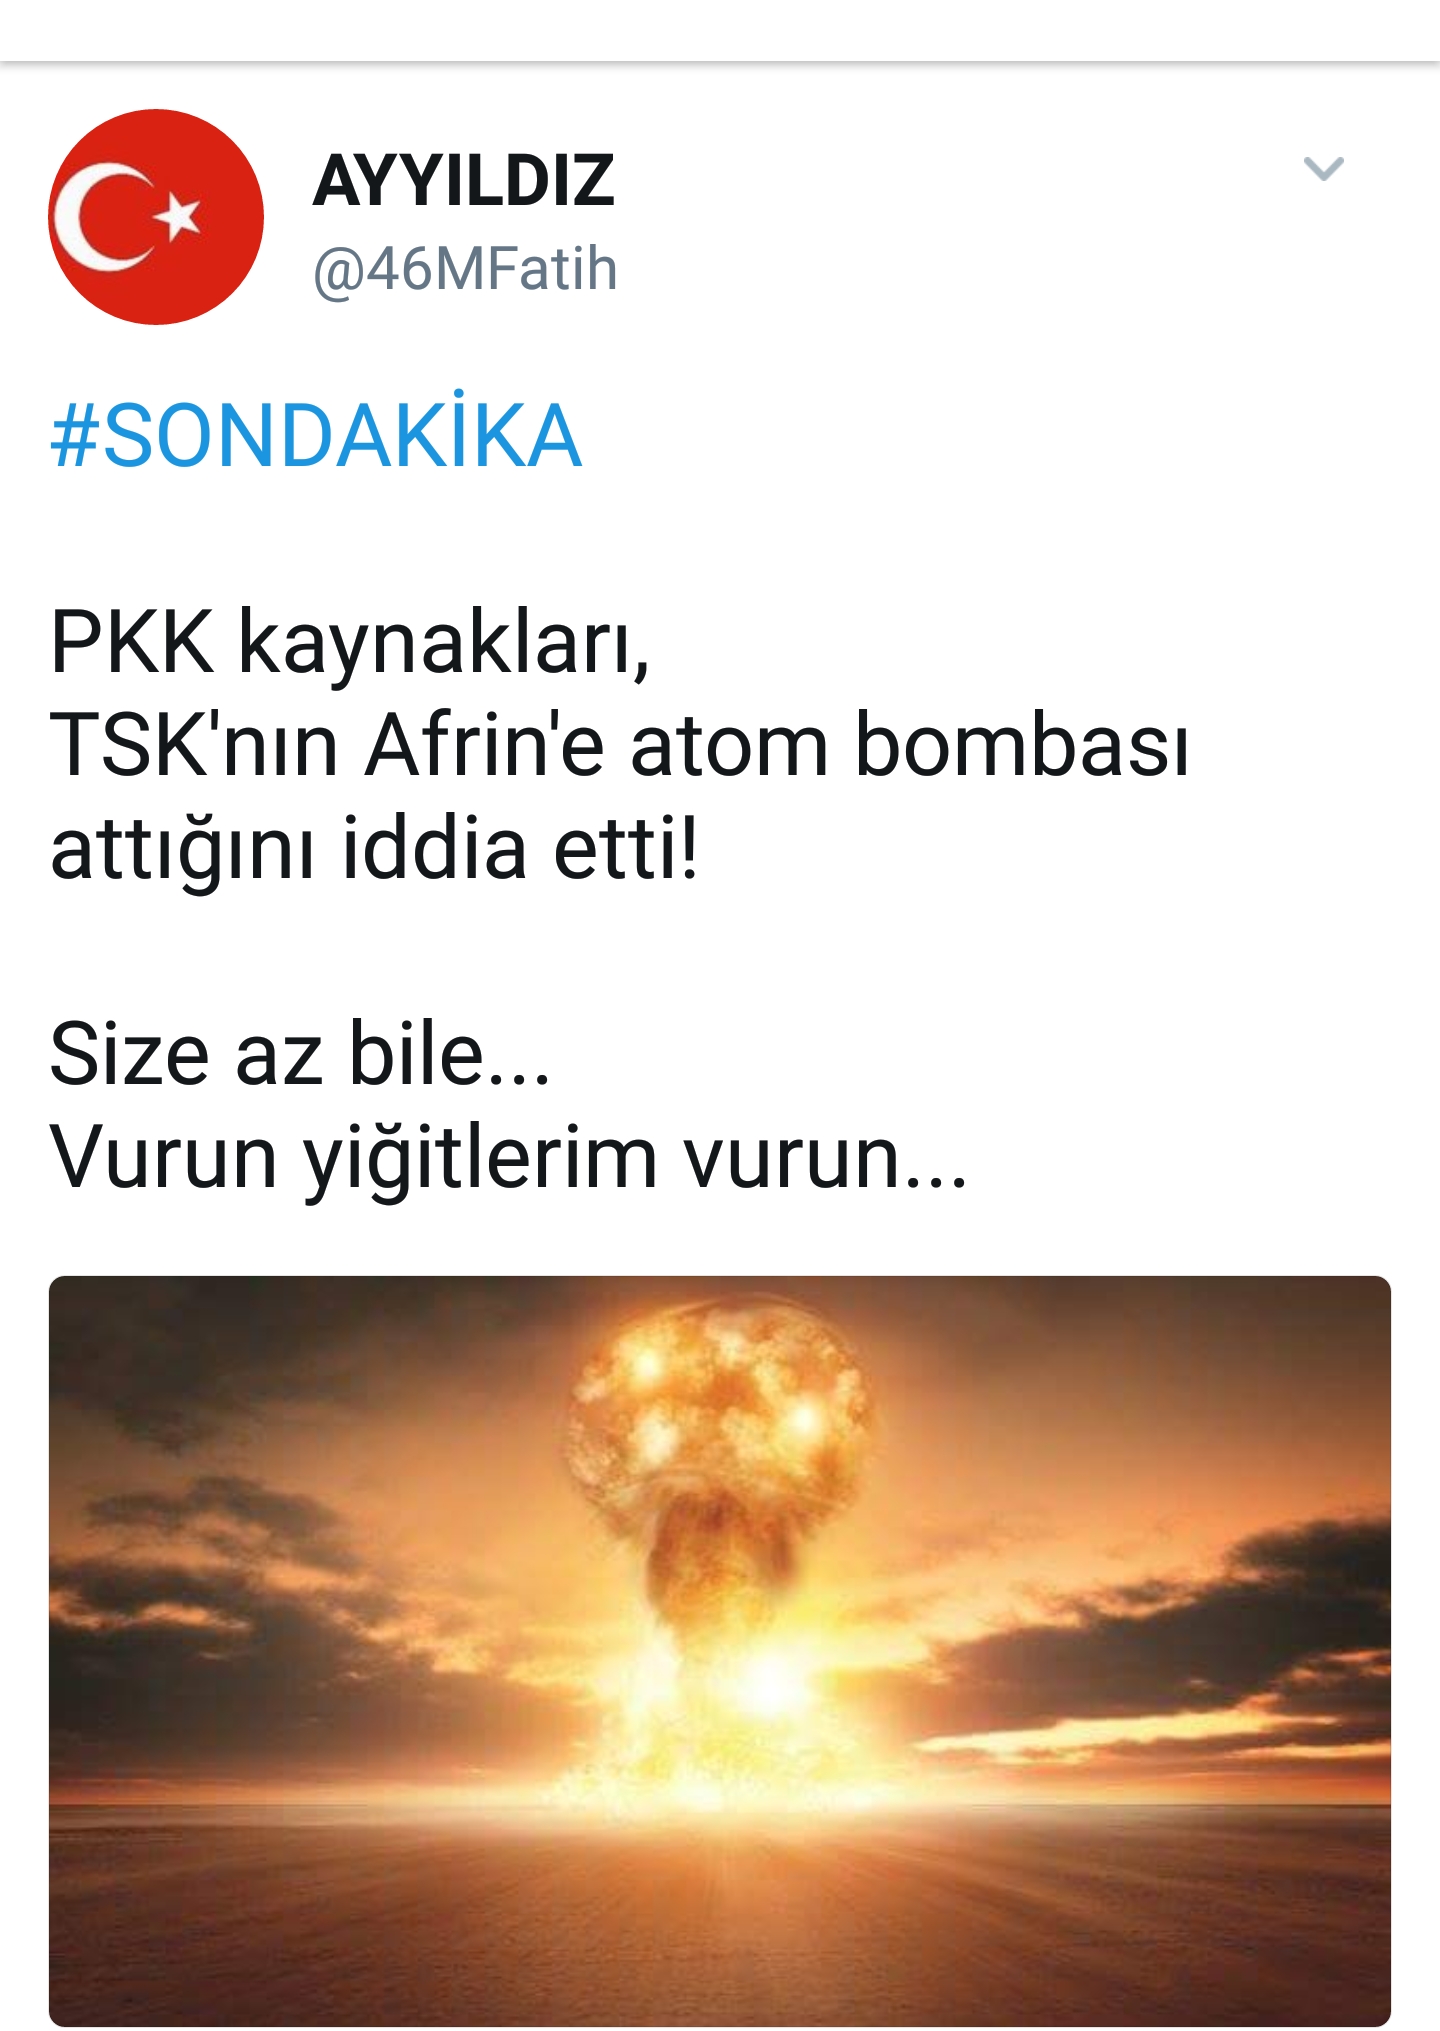The height and width of the screenshot is (2031, 1440).
Task: Tap the line 'Vurun yiğitlerim vurun...'
Action: (508, 1158)
